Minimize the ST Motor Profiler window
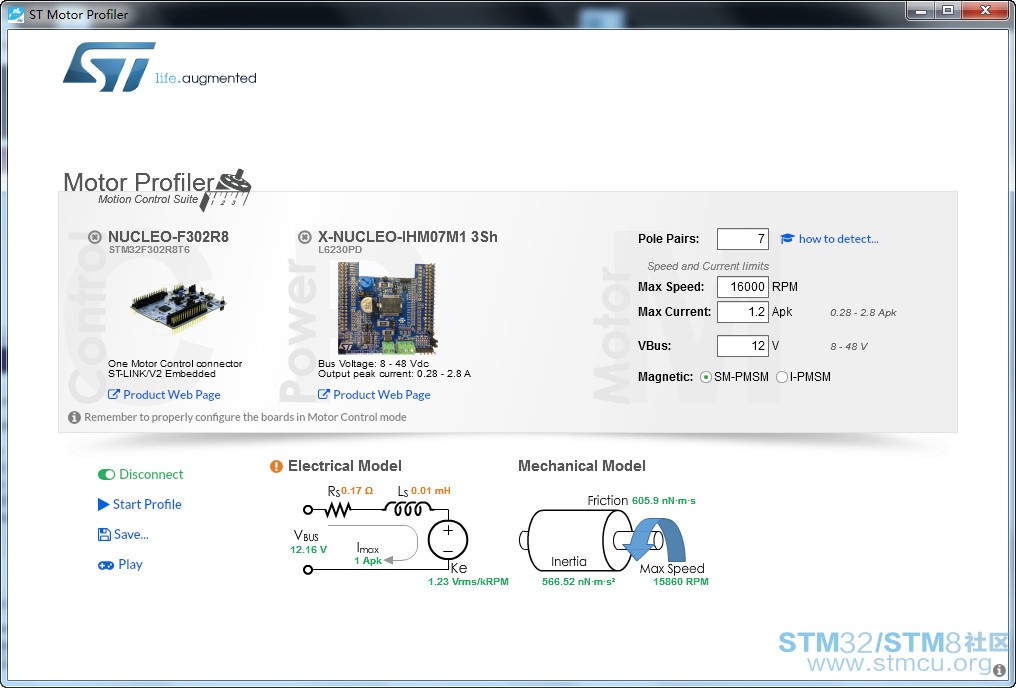 coord(921,10)
